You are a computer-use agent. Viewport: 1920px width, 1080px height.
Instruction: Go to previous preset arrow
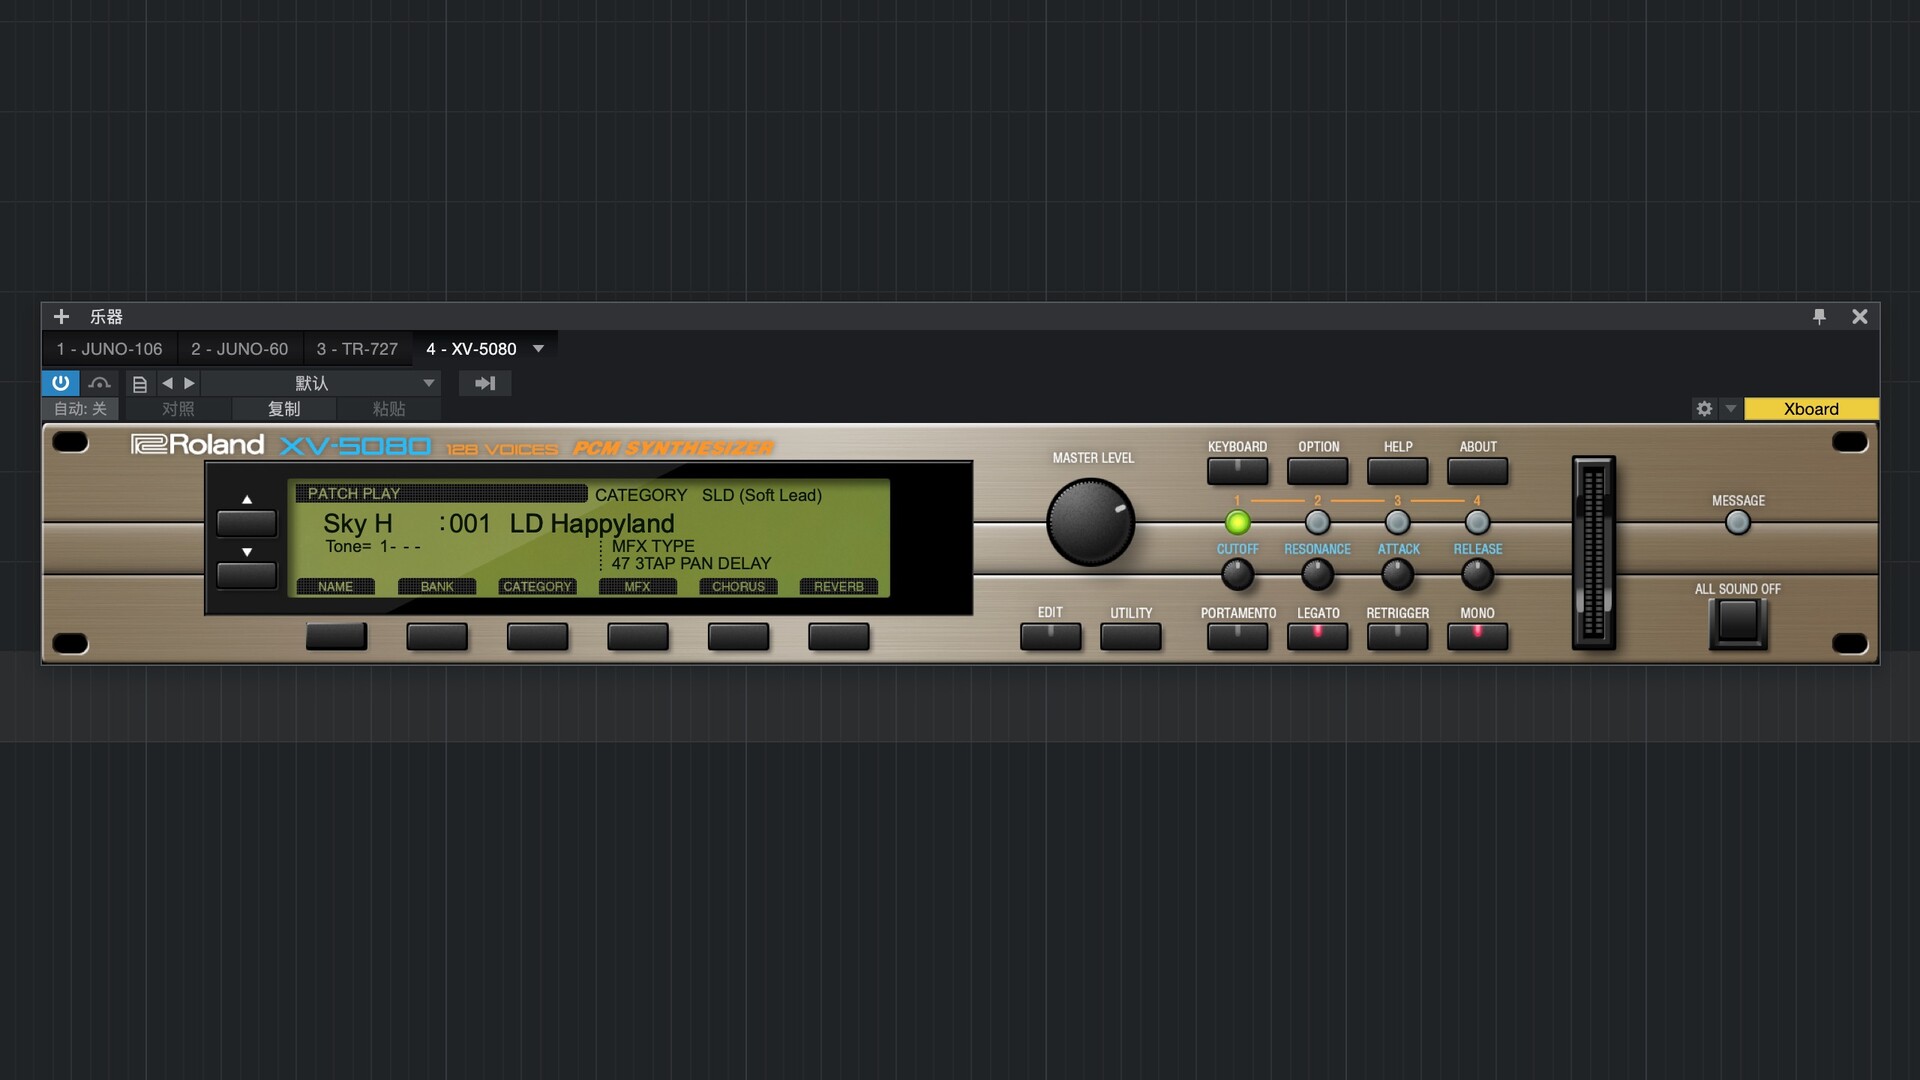tap(167, 383)
